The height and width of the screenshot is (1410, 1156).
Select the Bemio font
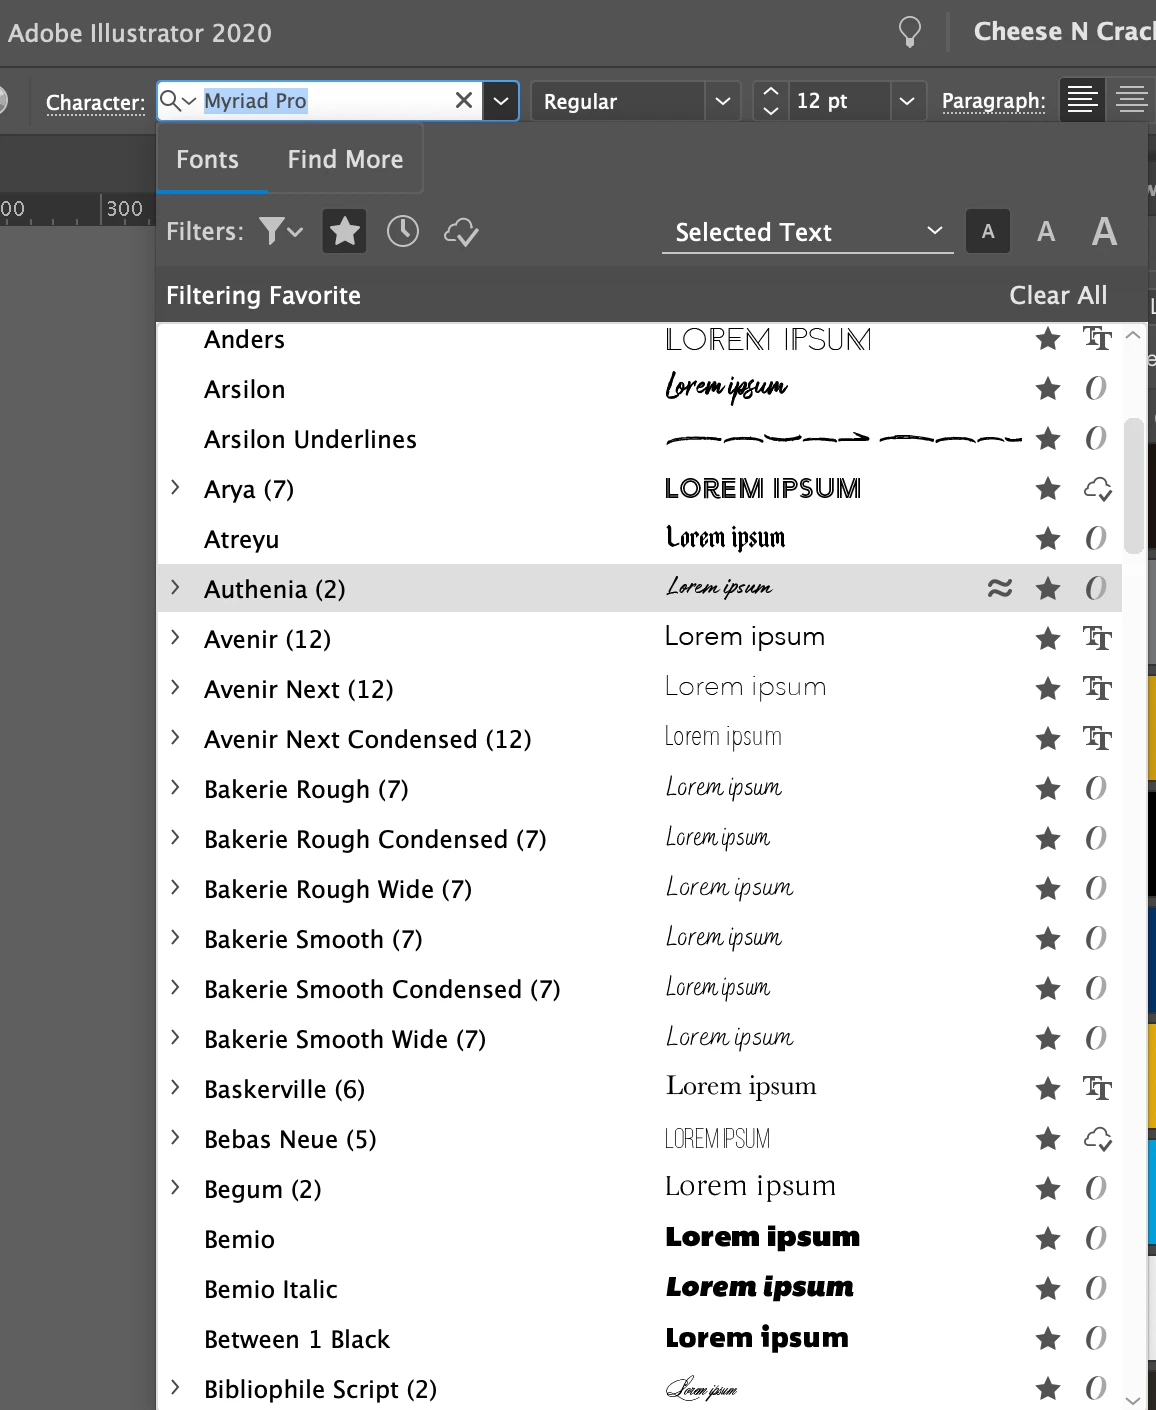pyautogui.click(x=639, y=1239)
